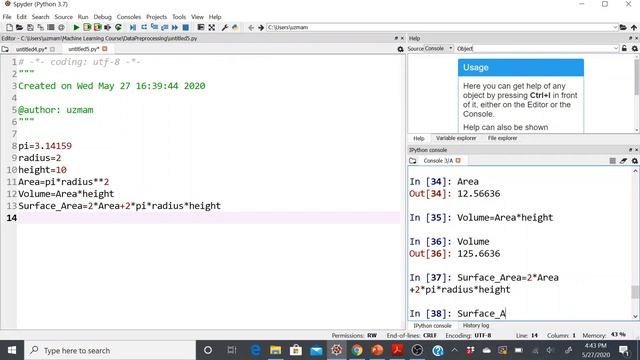This screenshot has height=360, width=640.
Task: Clear the IPython console with the eraser
Action: tap(623, 161)
